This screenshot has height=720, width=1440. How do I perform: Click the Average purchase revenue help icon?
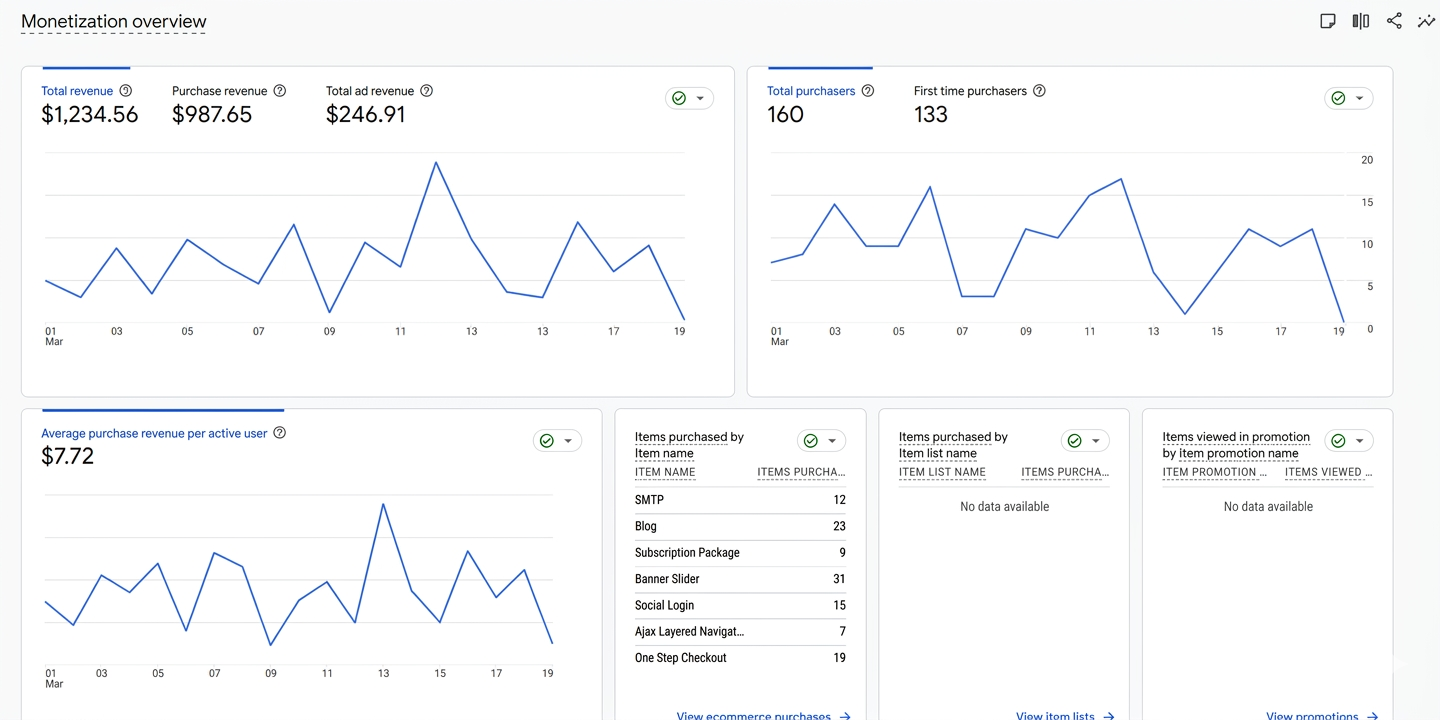click(279, 432)
